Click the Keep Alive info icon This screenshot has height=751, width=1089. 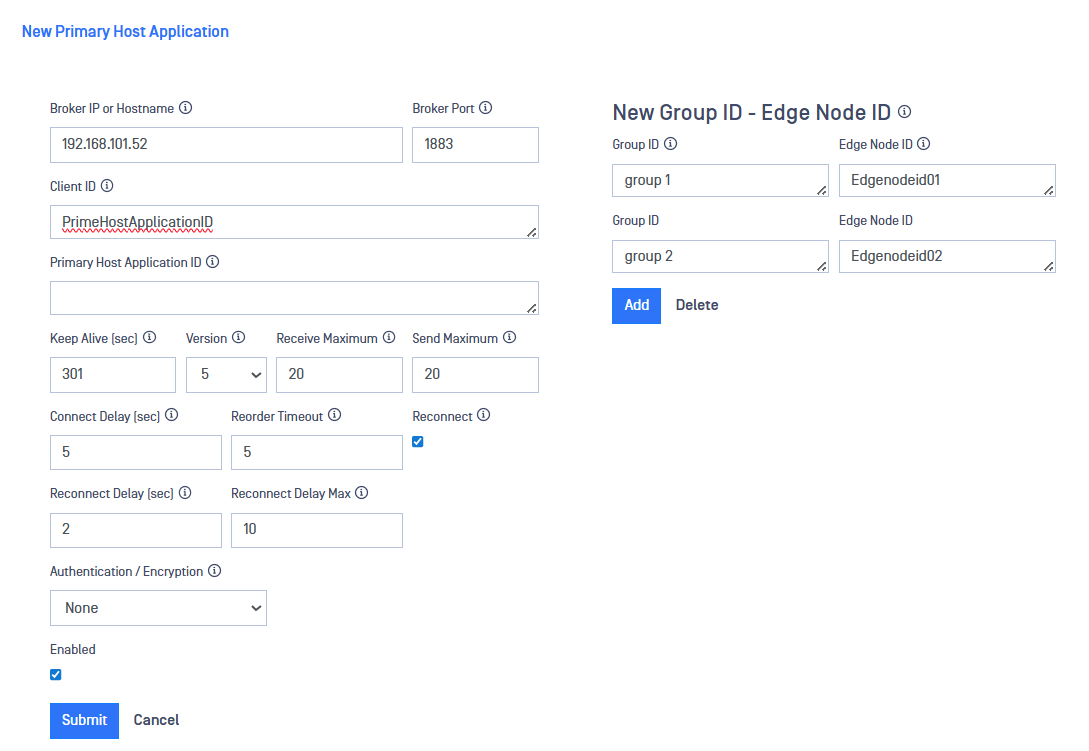point(149,338)
